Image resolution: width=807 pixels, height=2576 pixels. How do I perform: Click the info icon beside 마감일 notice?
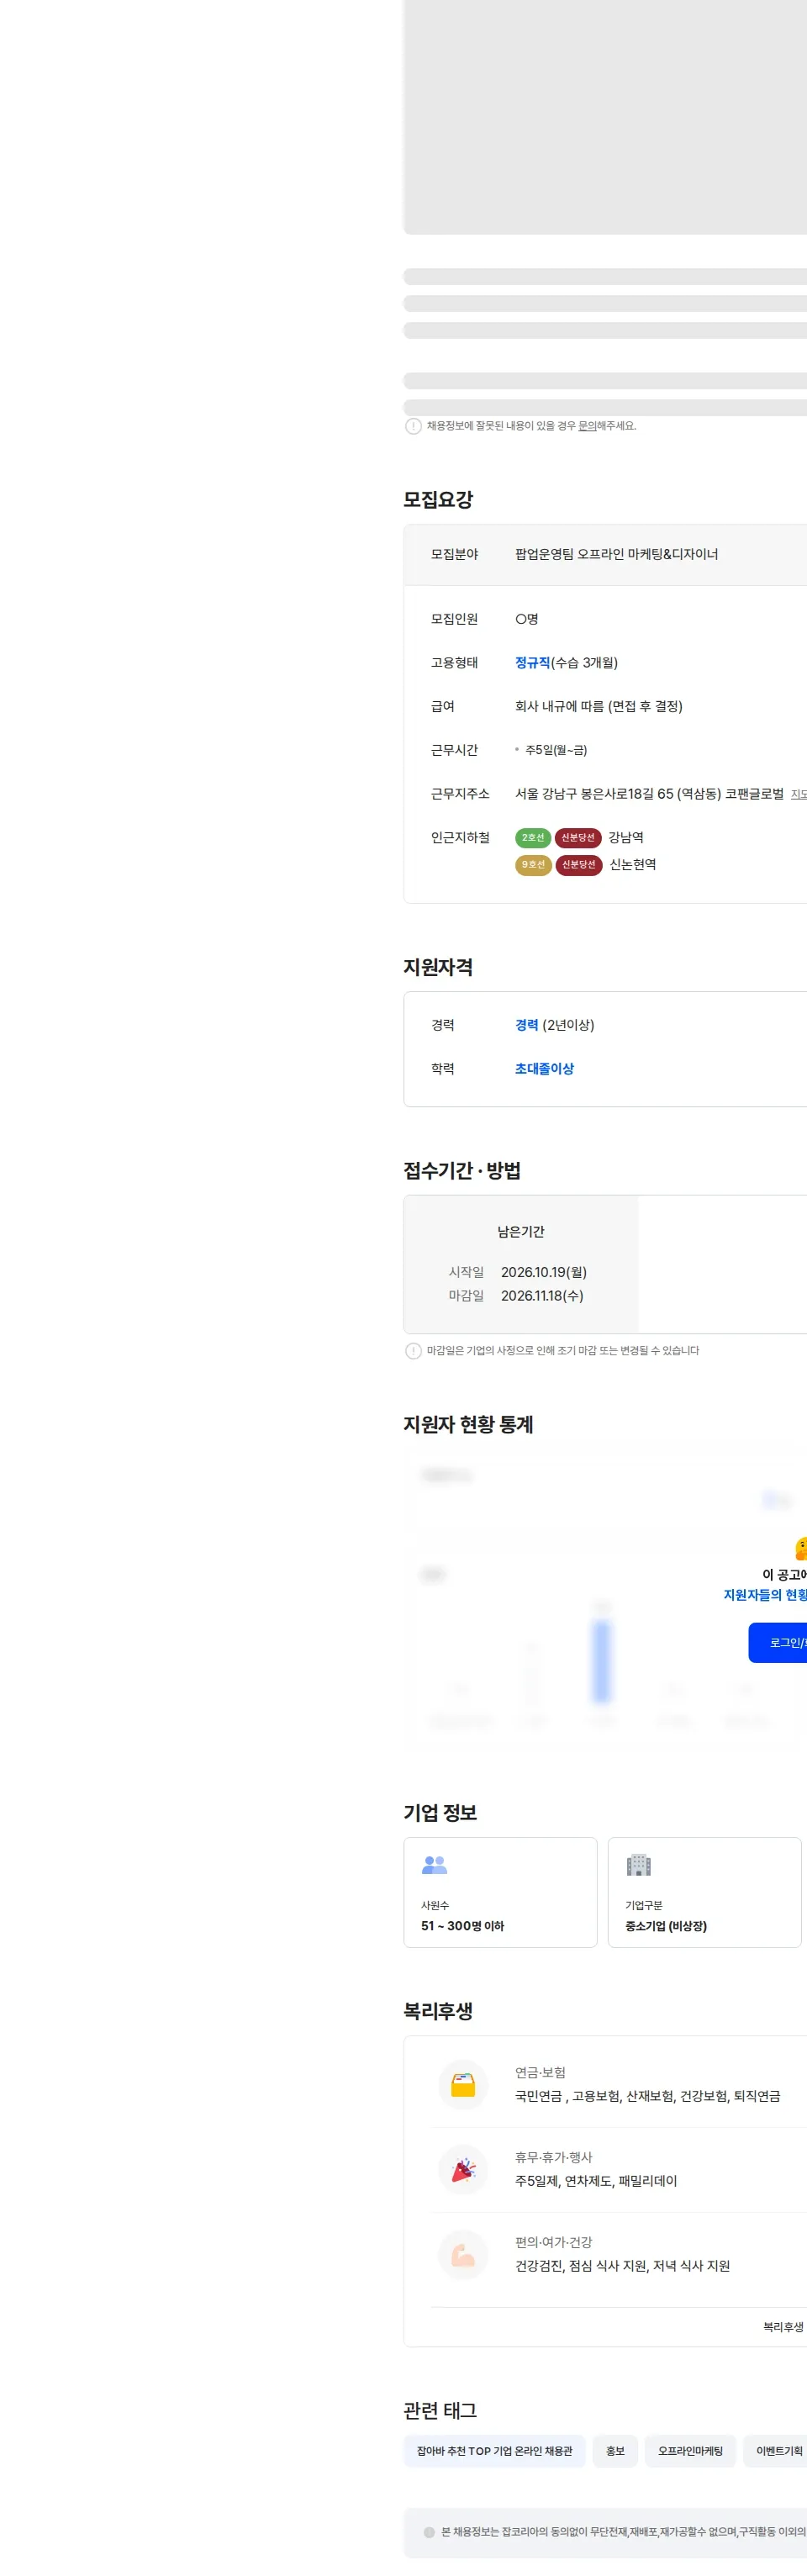[413, 1351]
